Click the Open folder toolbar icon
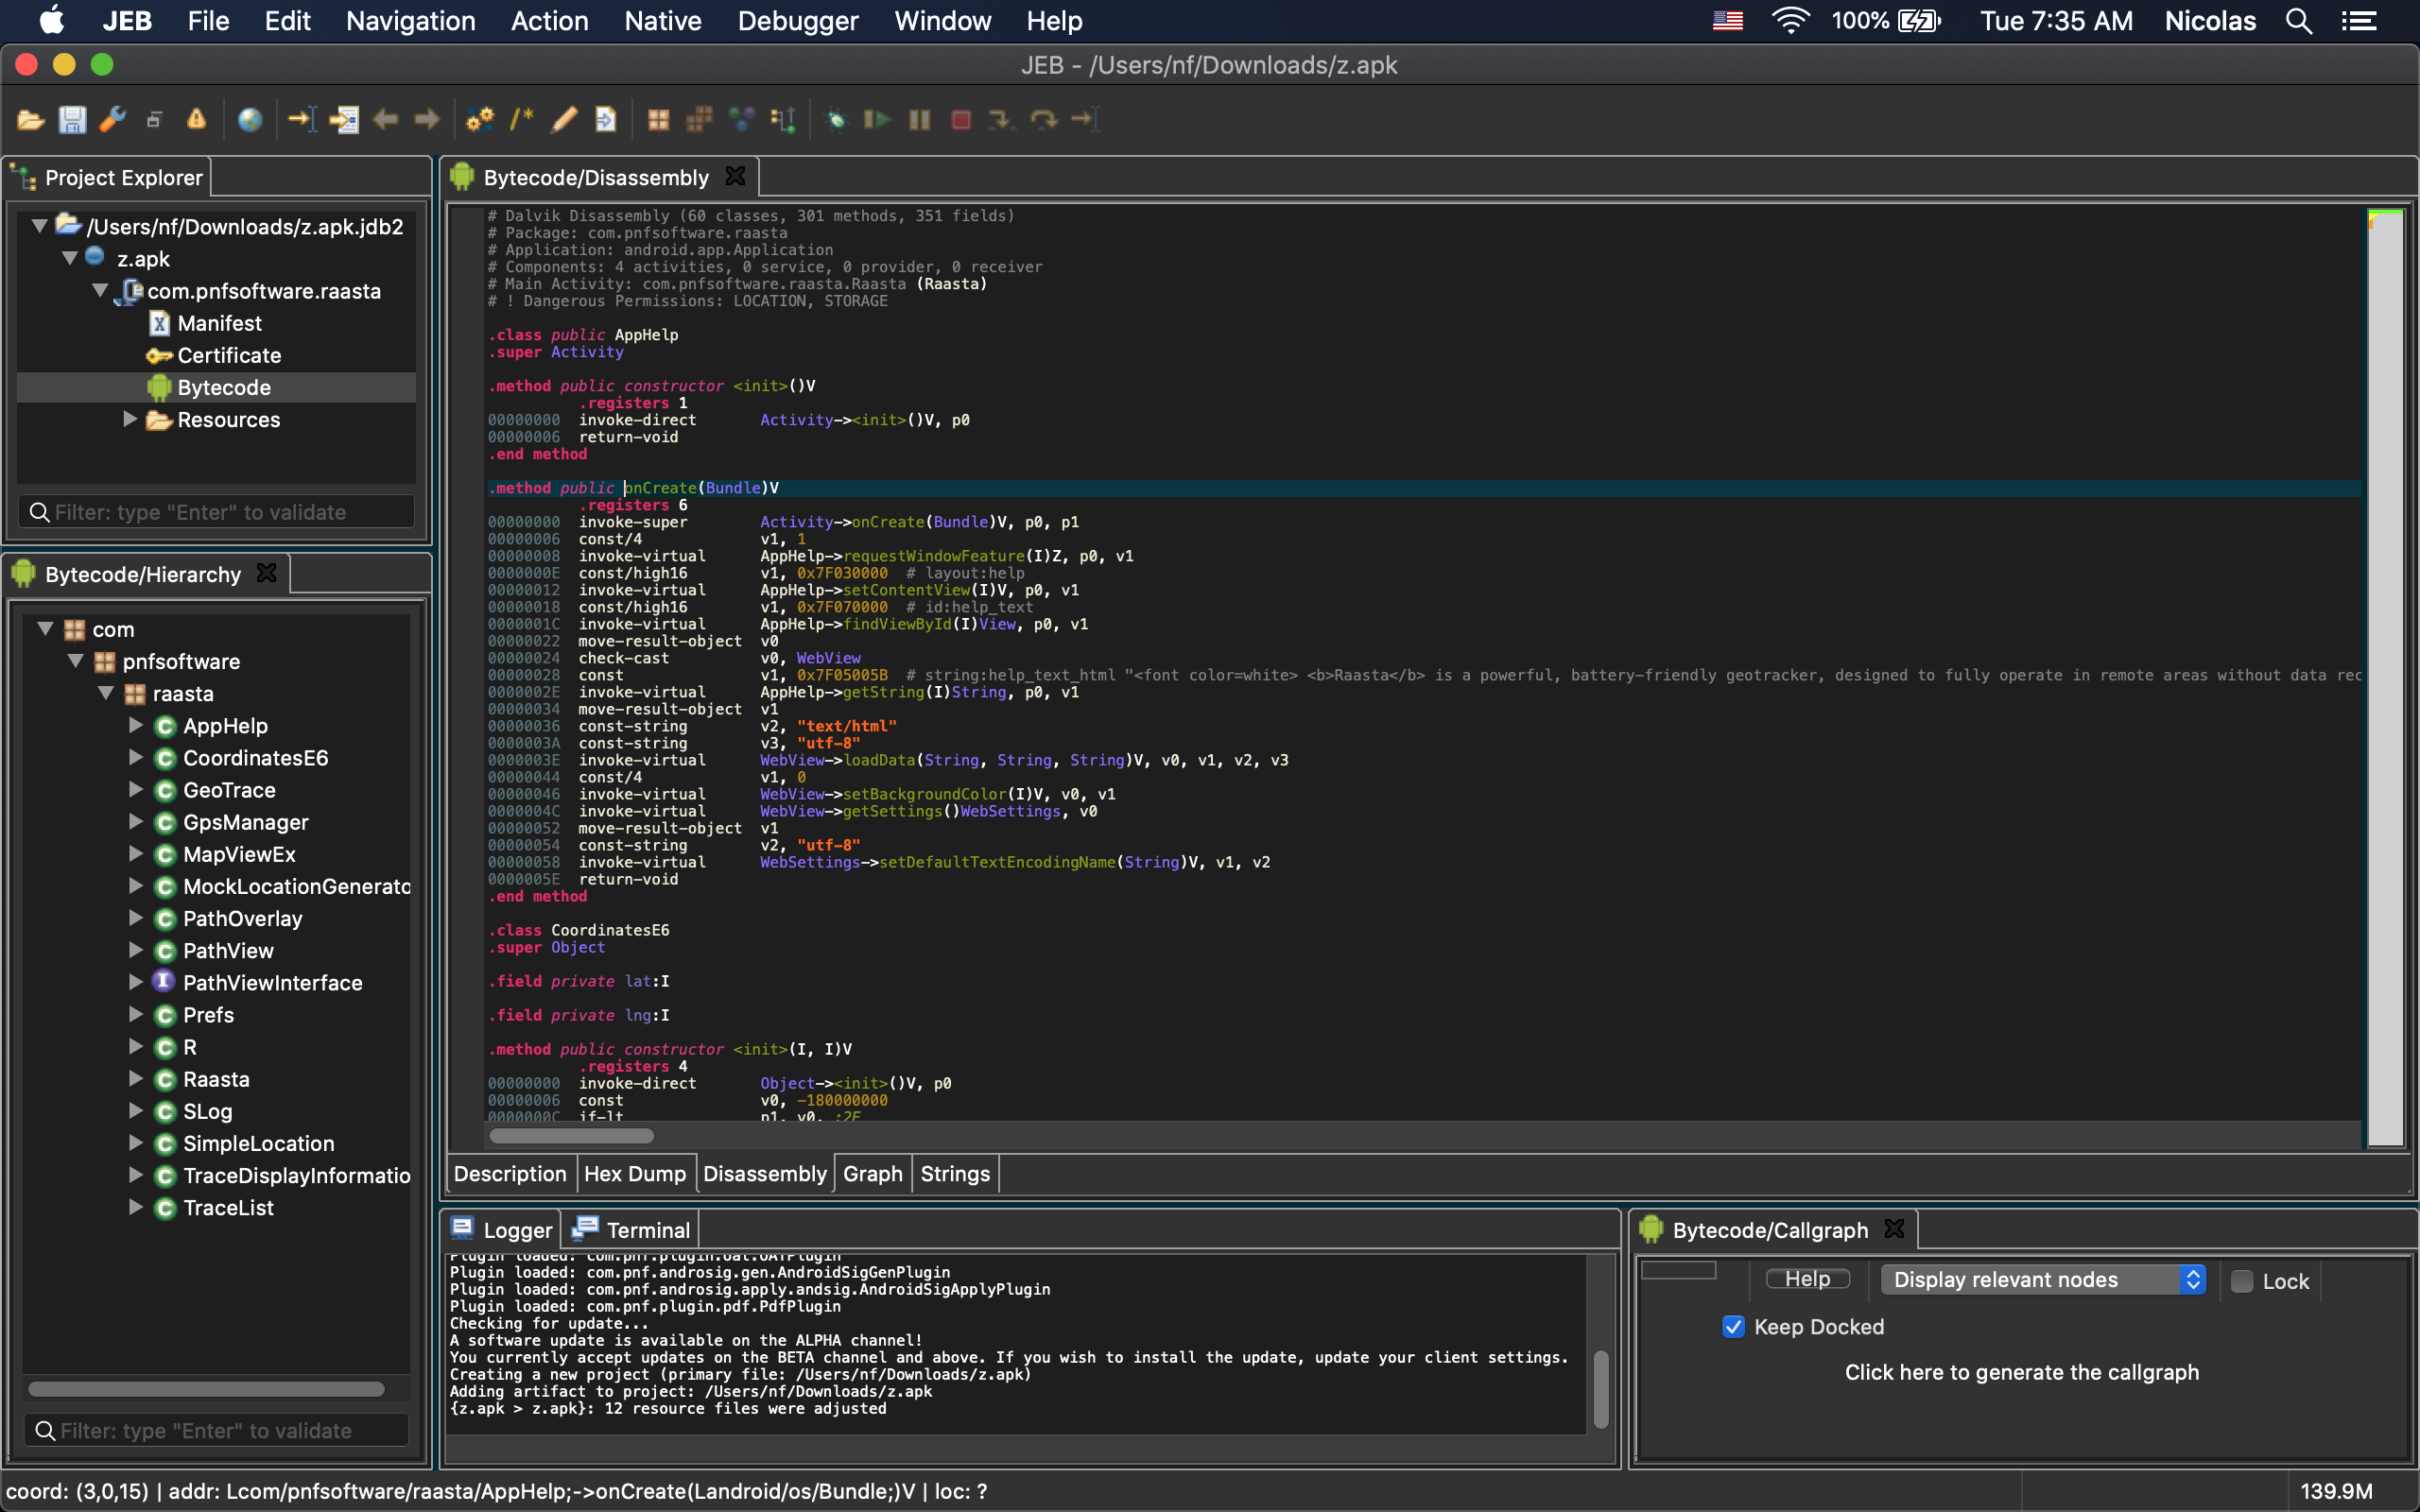The image size is (2420, 1512). click(x=30, y=120)
